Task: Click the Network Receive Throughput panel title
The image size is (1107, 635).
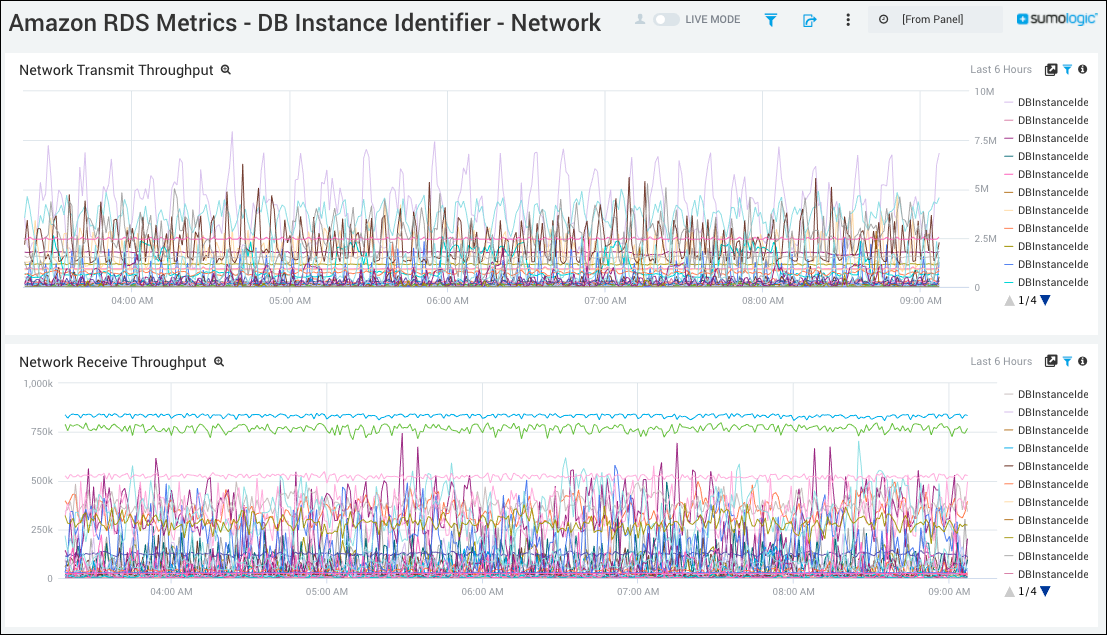Action: [112, 362]
